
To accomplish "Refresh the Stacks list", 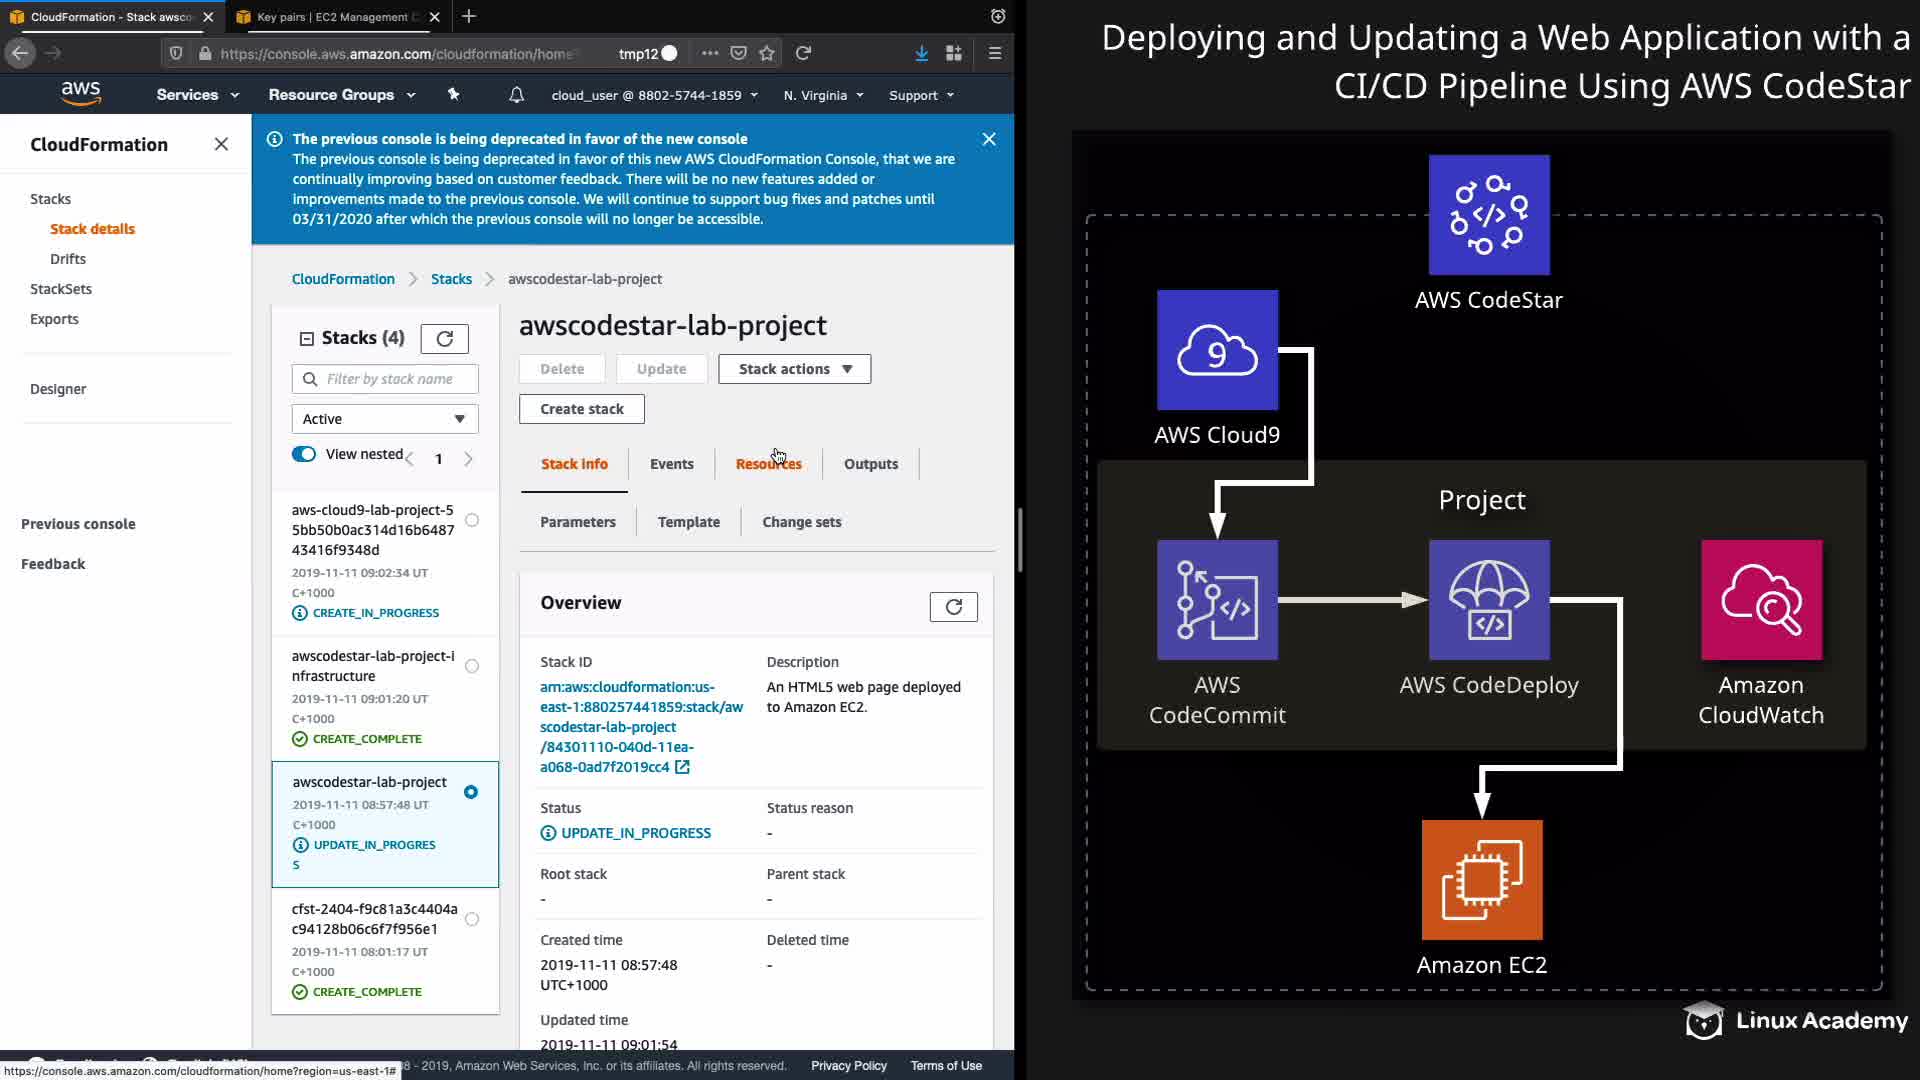I will click(444, 339).
